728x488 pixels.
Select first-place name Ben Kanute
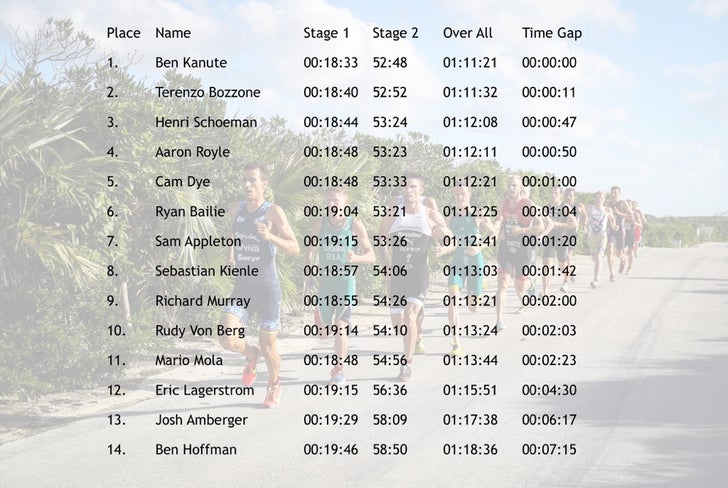tap(191, 63)
